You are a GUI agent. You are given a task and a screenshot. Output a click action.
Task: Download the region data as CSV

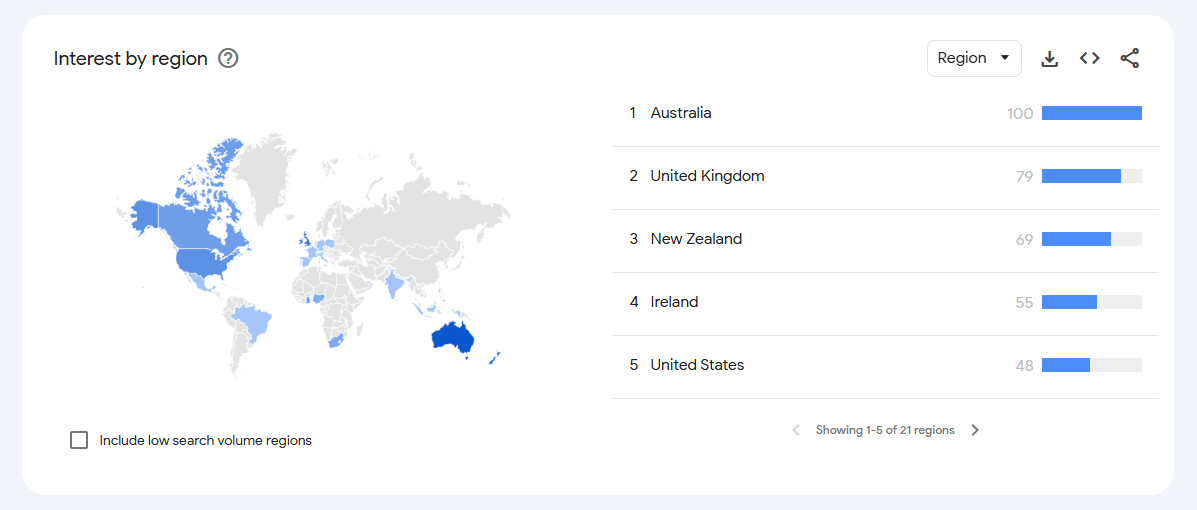1049,58
